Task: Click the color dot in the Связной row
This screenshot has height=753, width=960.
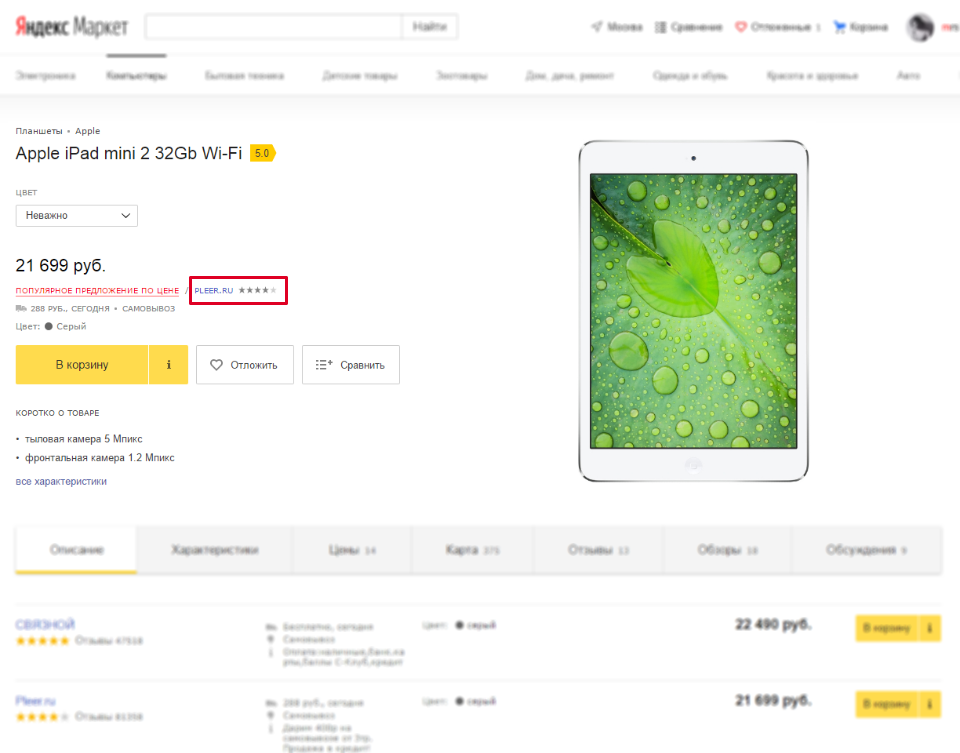Action: [459, 625]
